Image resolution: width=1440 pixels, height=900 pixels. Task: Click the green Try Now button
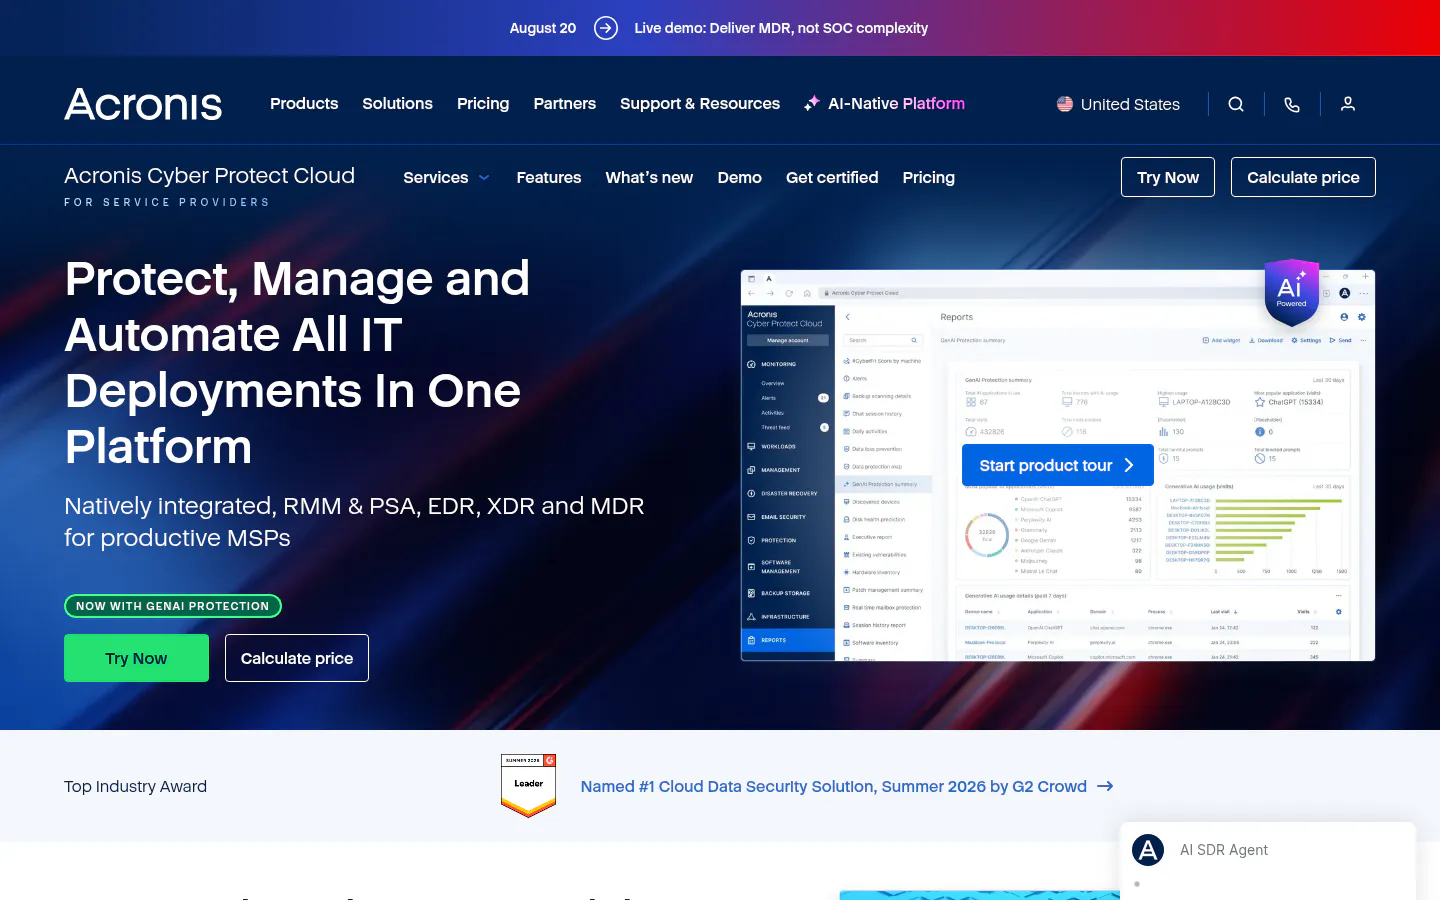pyautogui.click(x=136, y=658)
